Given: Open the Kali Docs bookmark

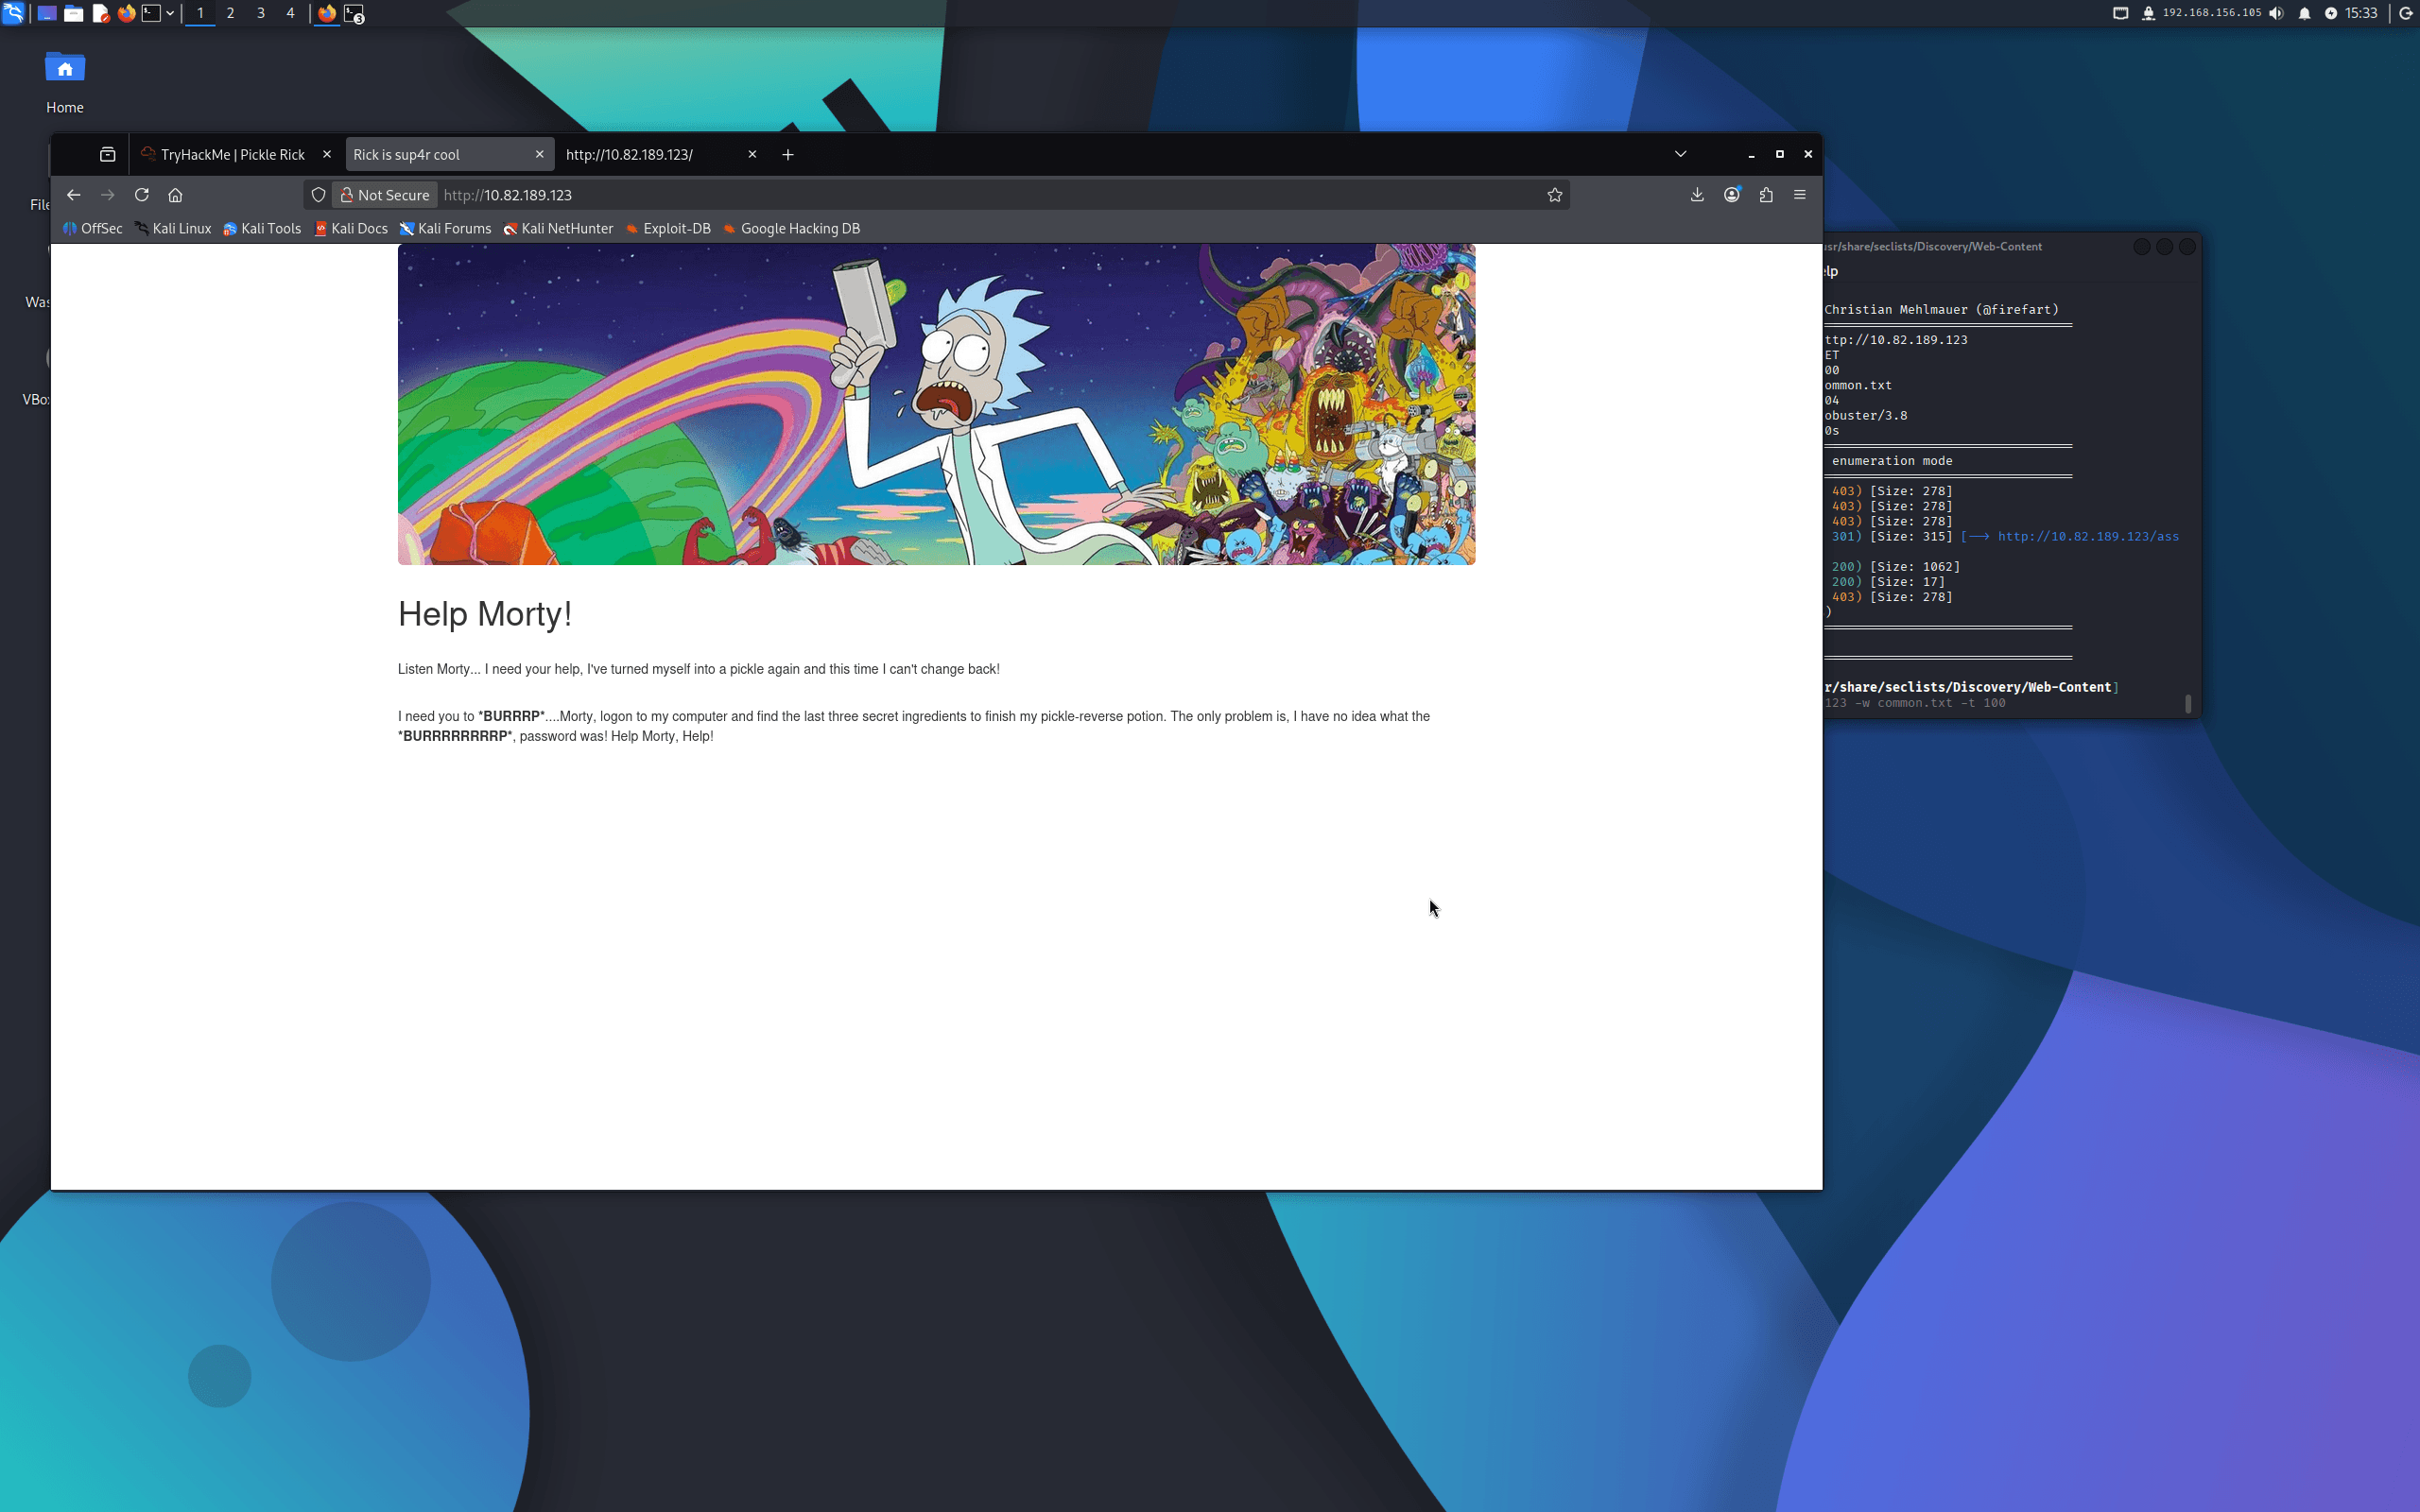Looking at the screenshot, I should coord(351,228).
